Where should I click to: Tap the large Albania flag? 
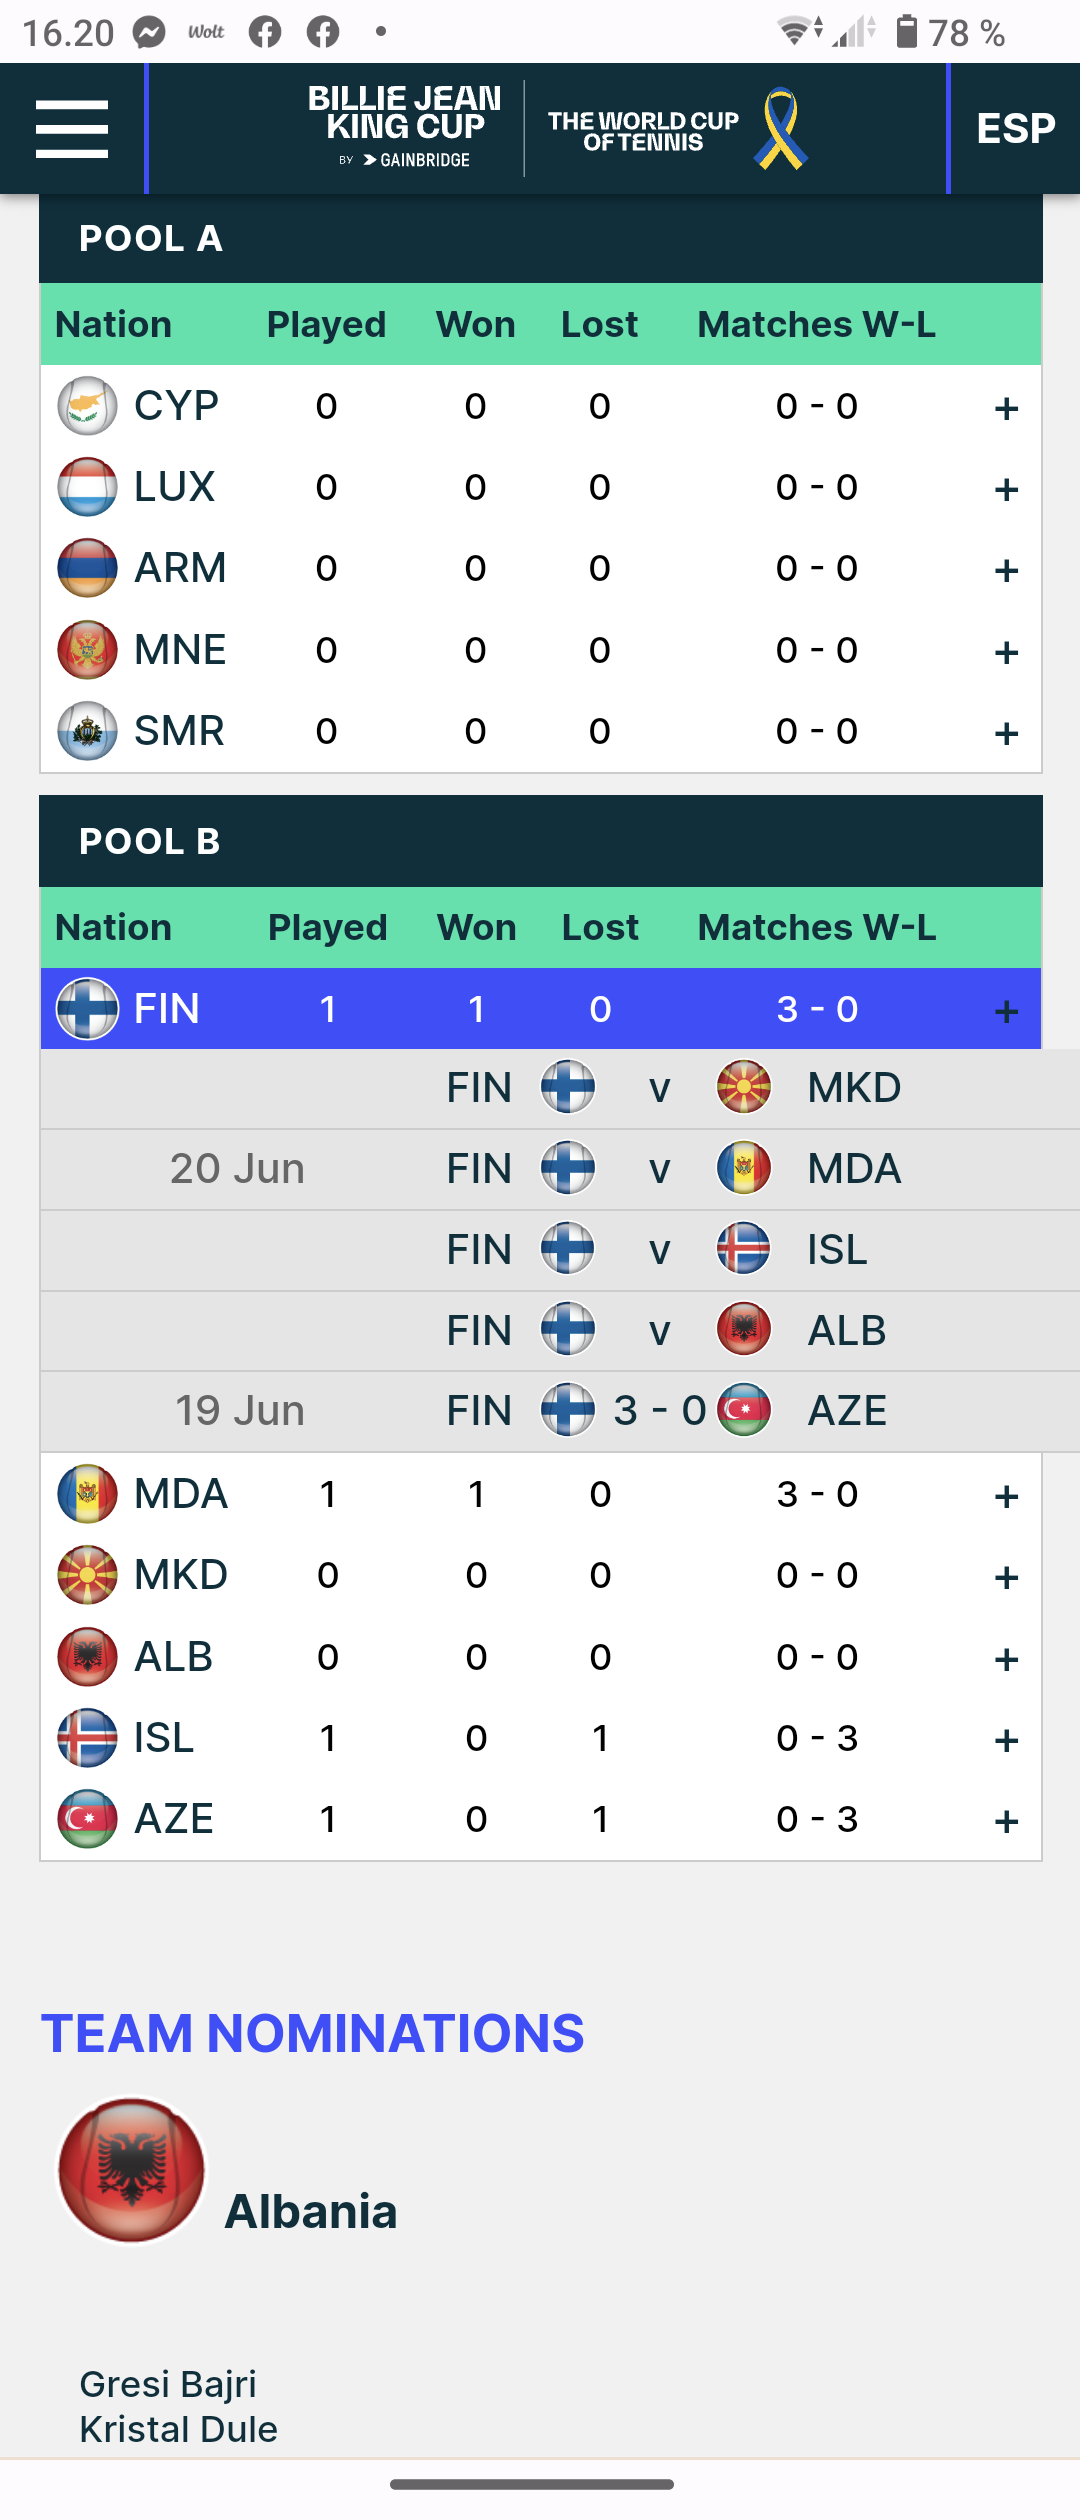(131, 2170)
